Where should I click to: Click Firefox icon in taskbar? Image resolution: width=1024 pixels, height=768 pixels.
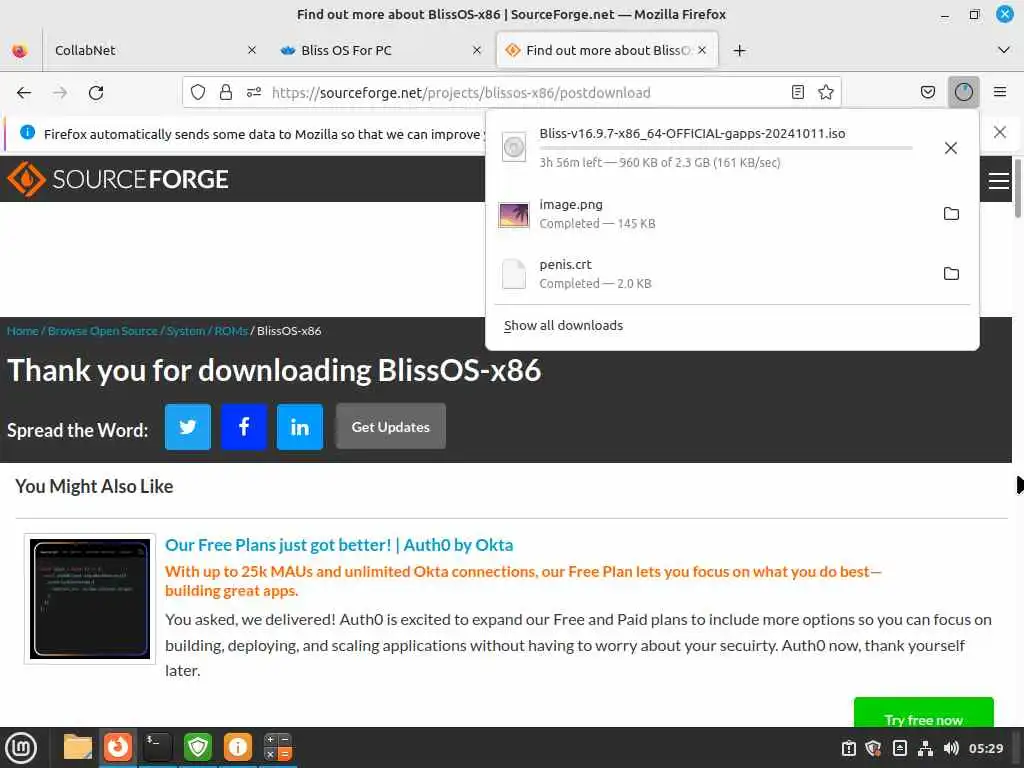coord(118,747)
